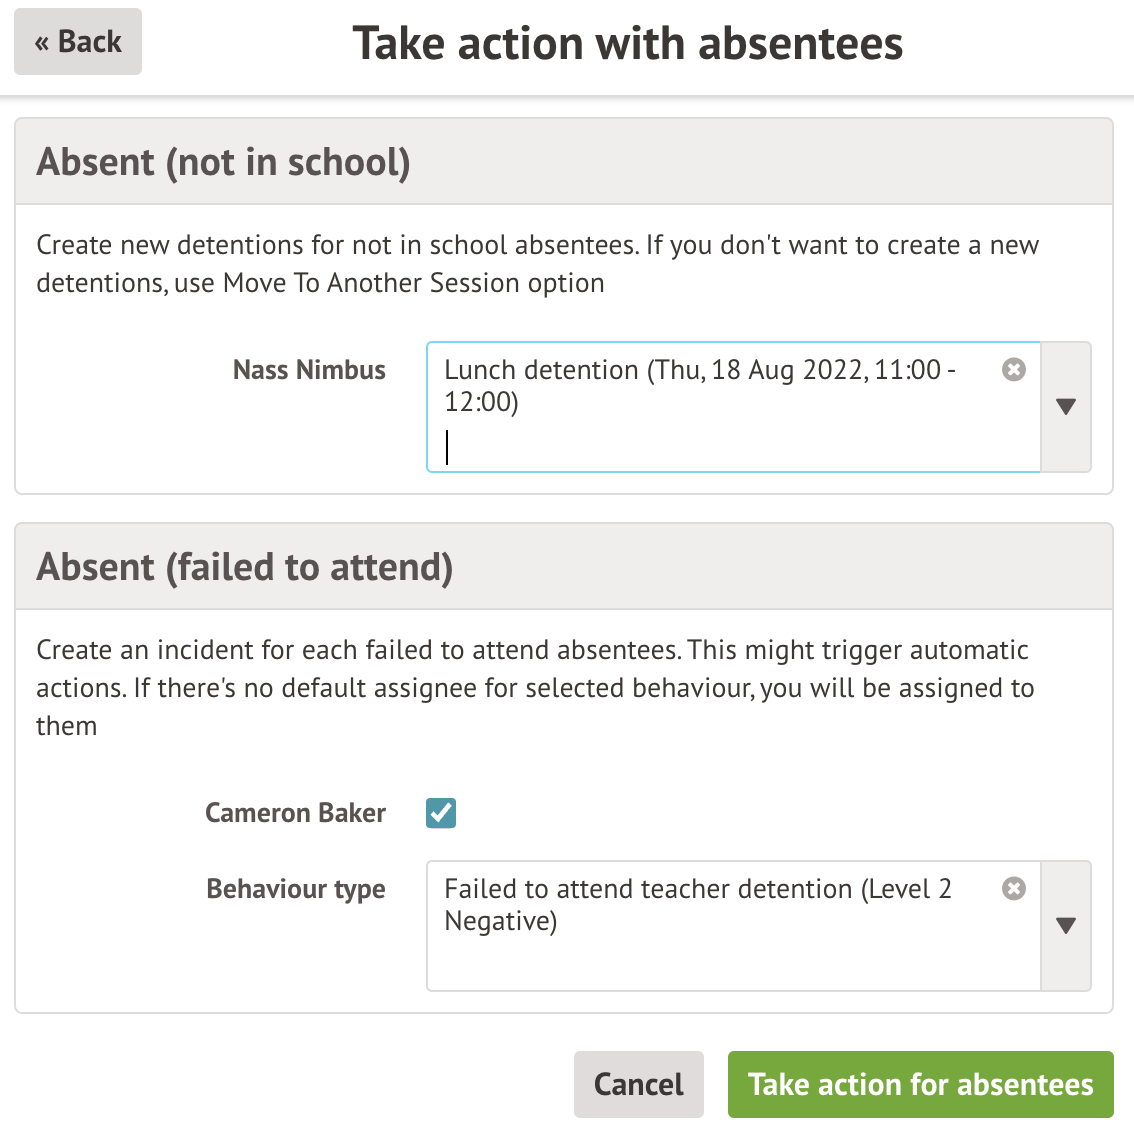Click the down-triangle icon beside Nass Nimbus field
The image size is (1134, 1132).
pos(1066,407)
